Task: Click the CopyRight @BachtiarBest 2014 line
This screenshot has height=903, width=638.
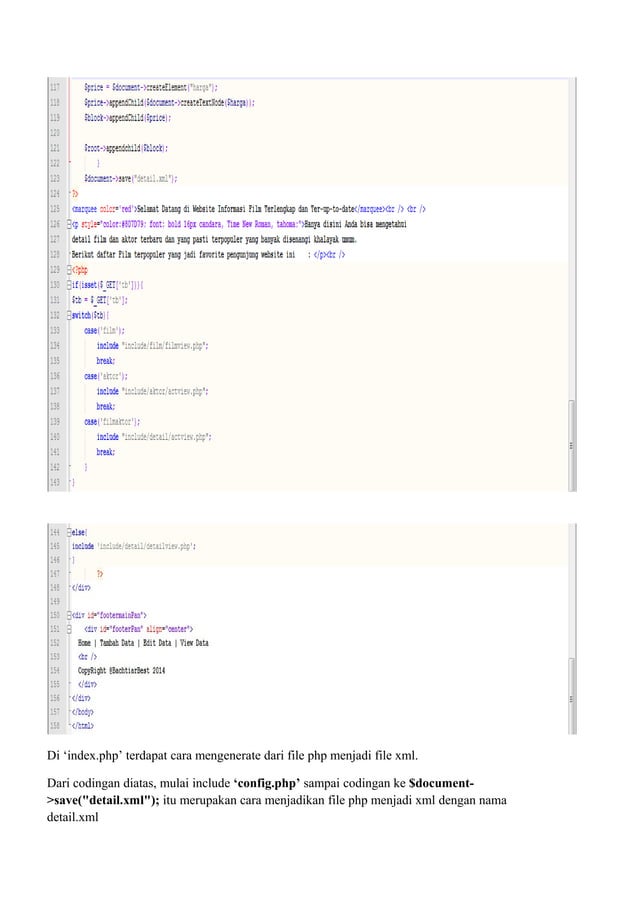Action: 121,670
